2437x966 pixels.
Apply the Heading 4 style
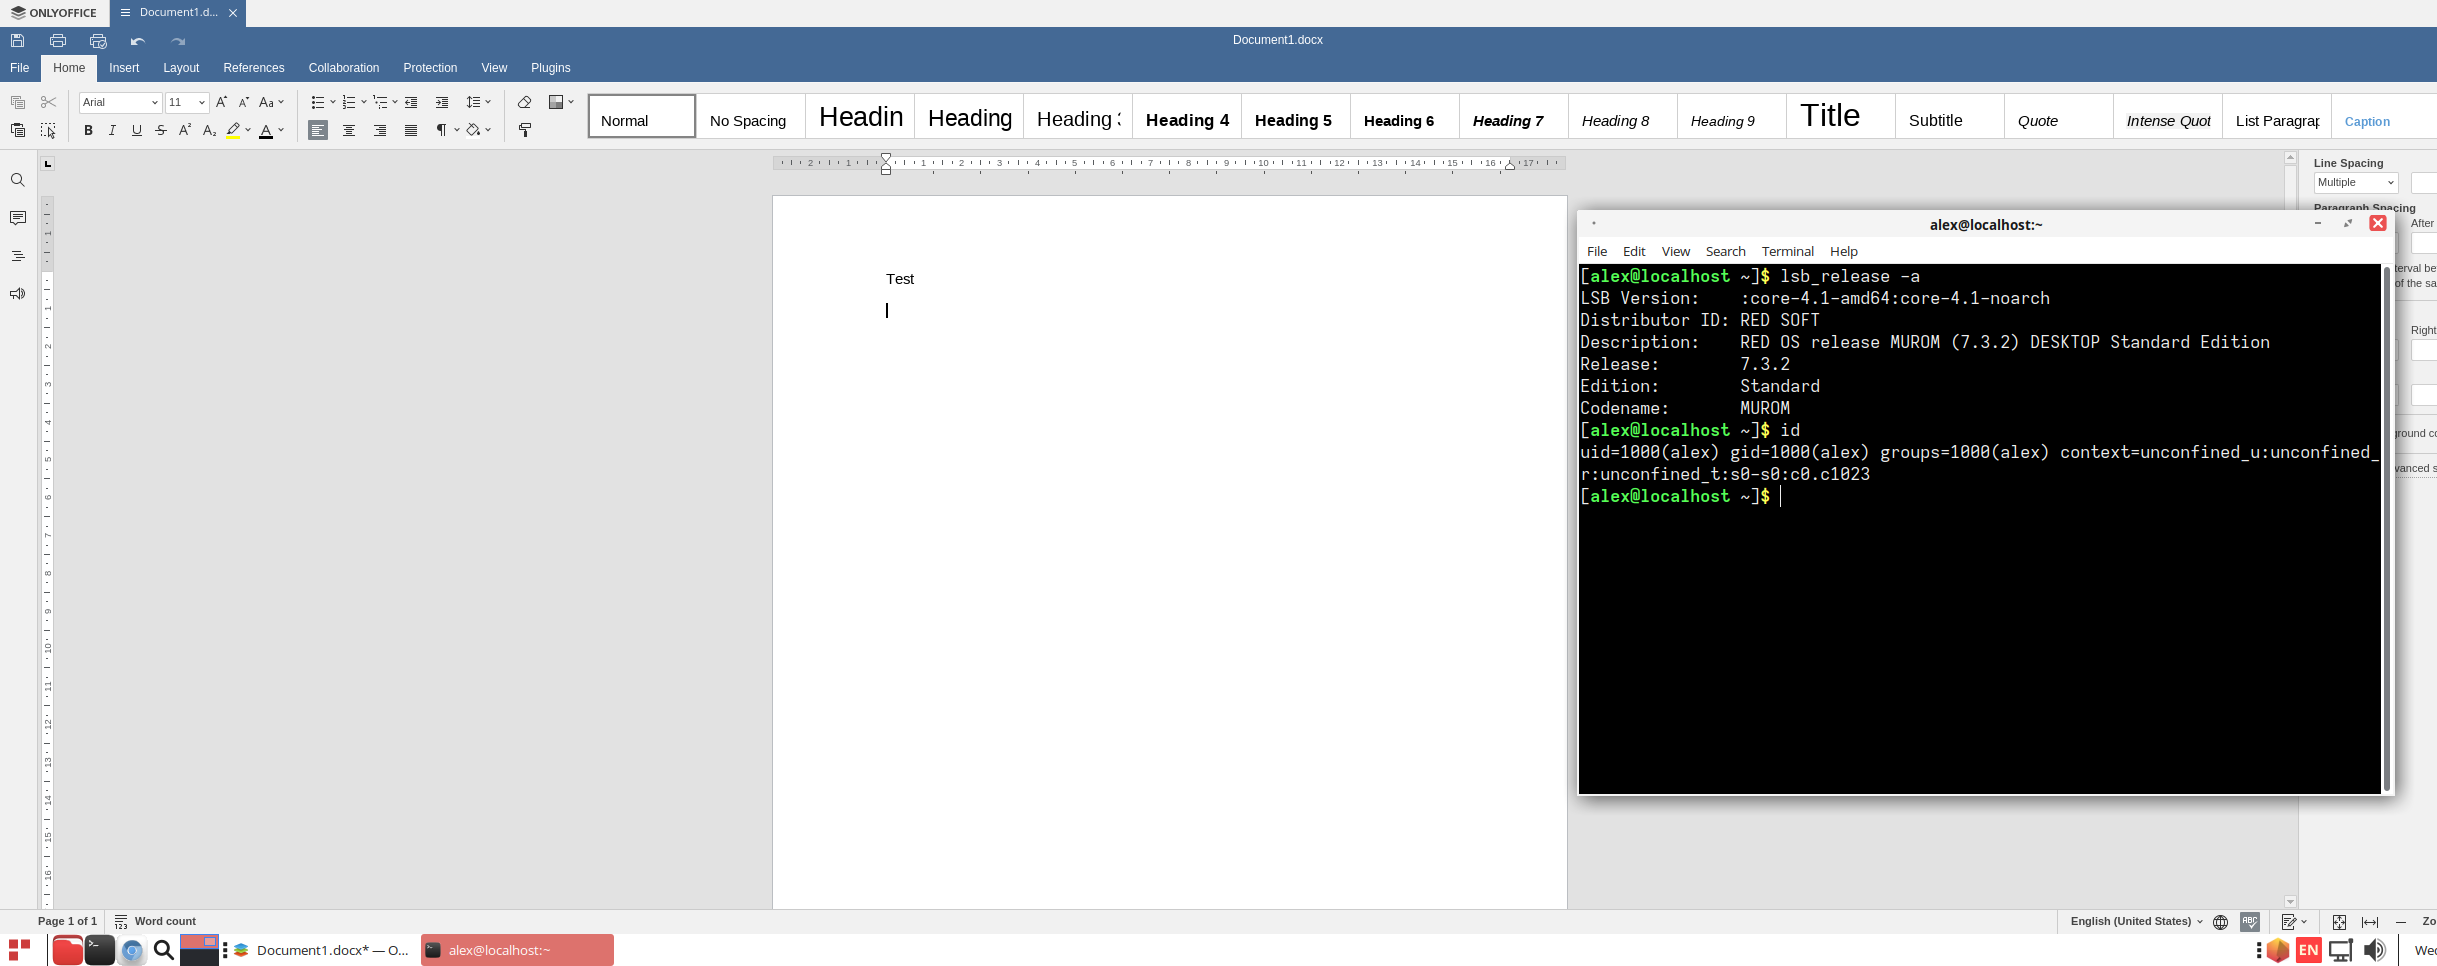tap(1187, 117)
